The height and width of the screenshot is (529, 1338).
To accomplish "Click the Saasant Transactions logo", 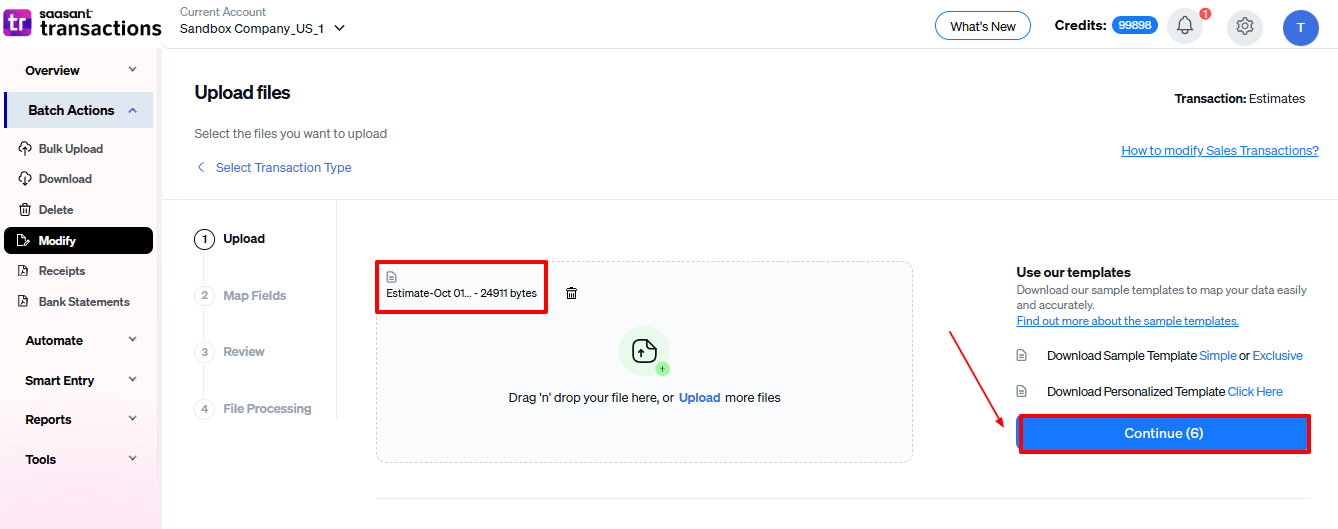I will pyautogui.click(x=82, y=22).
